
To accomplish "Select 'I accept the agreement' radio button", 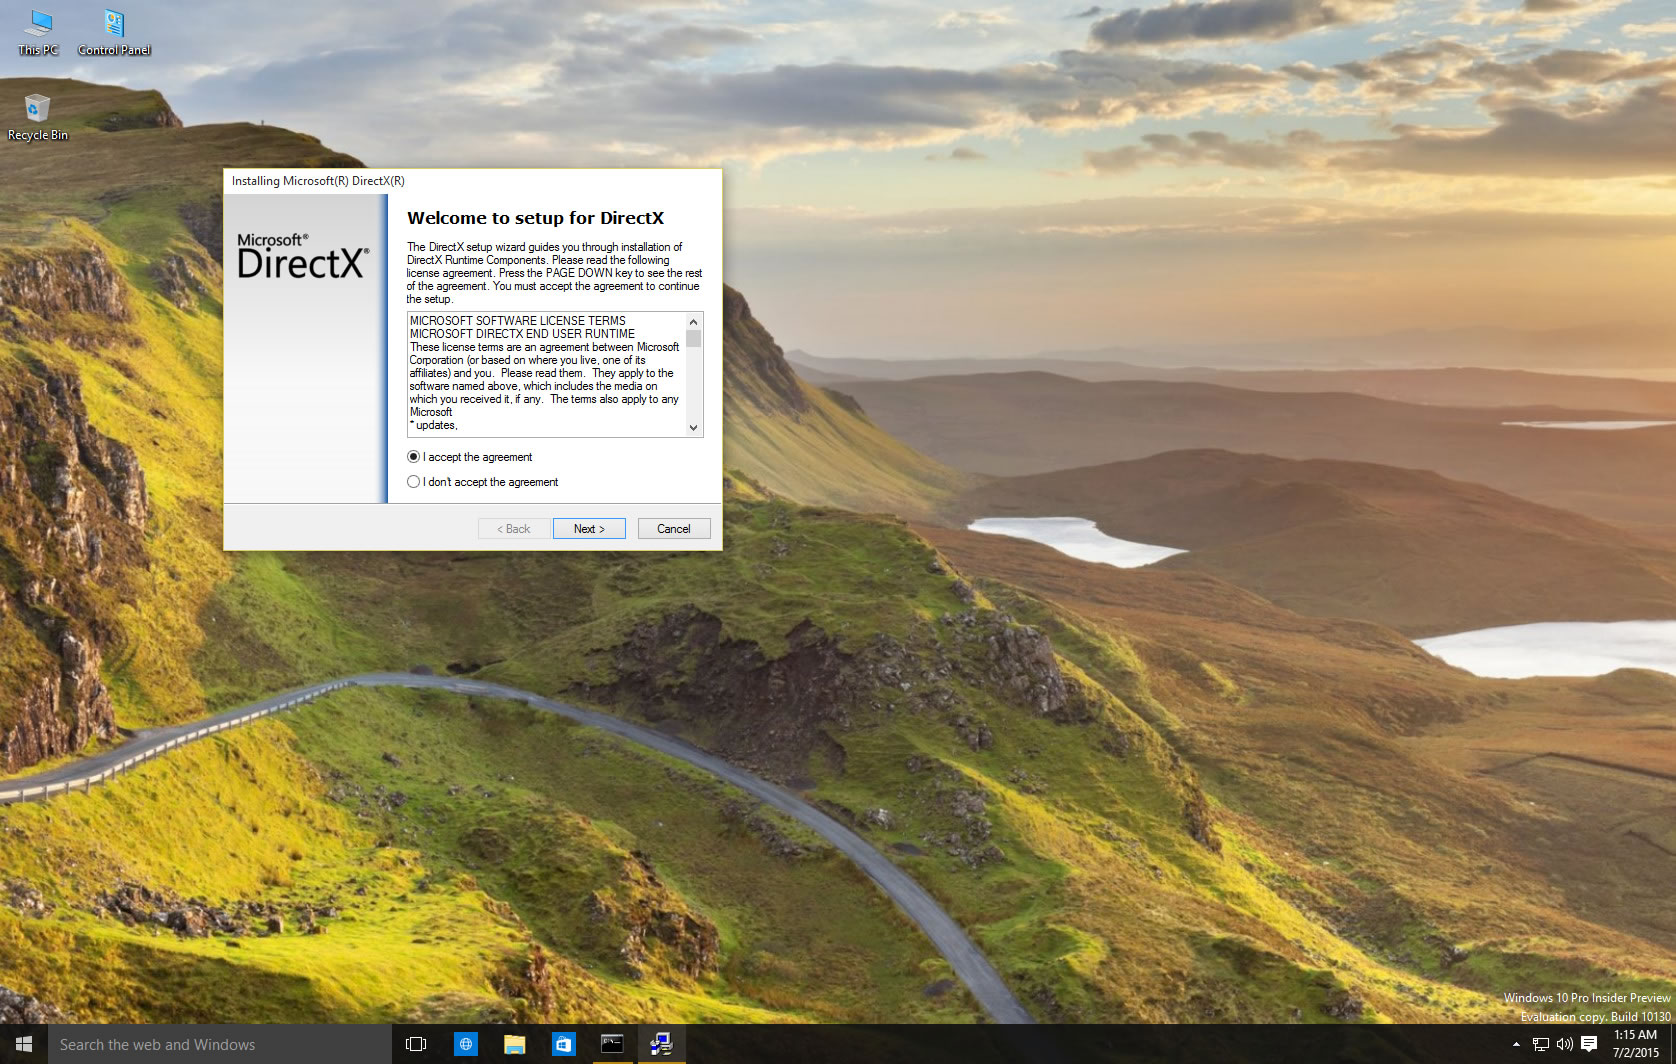I will point(414,457).
